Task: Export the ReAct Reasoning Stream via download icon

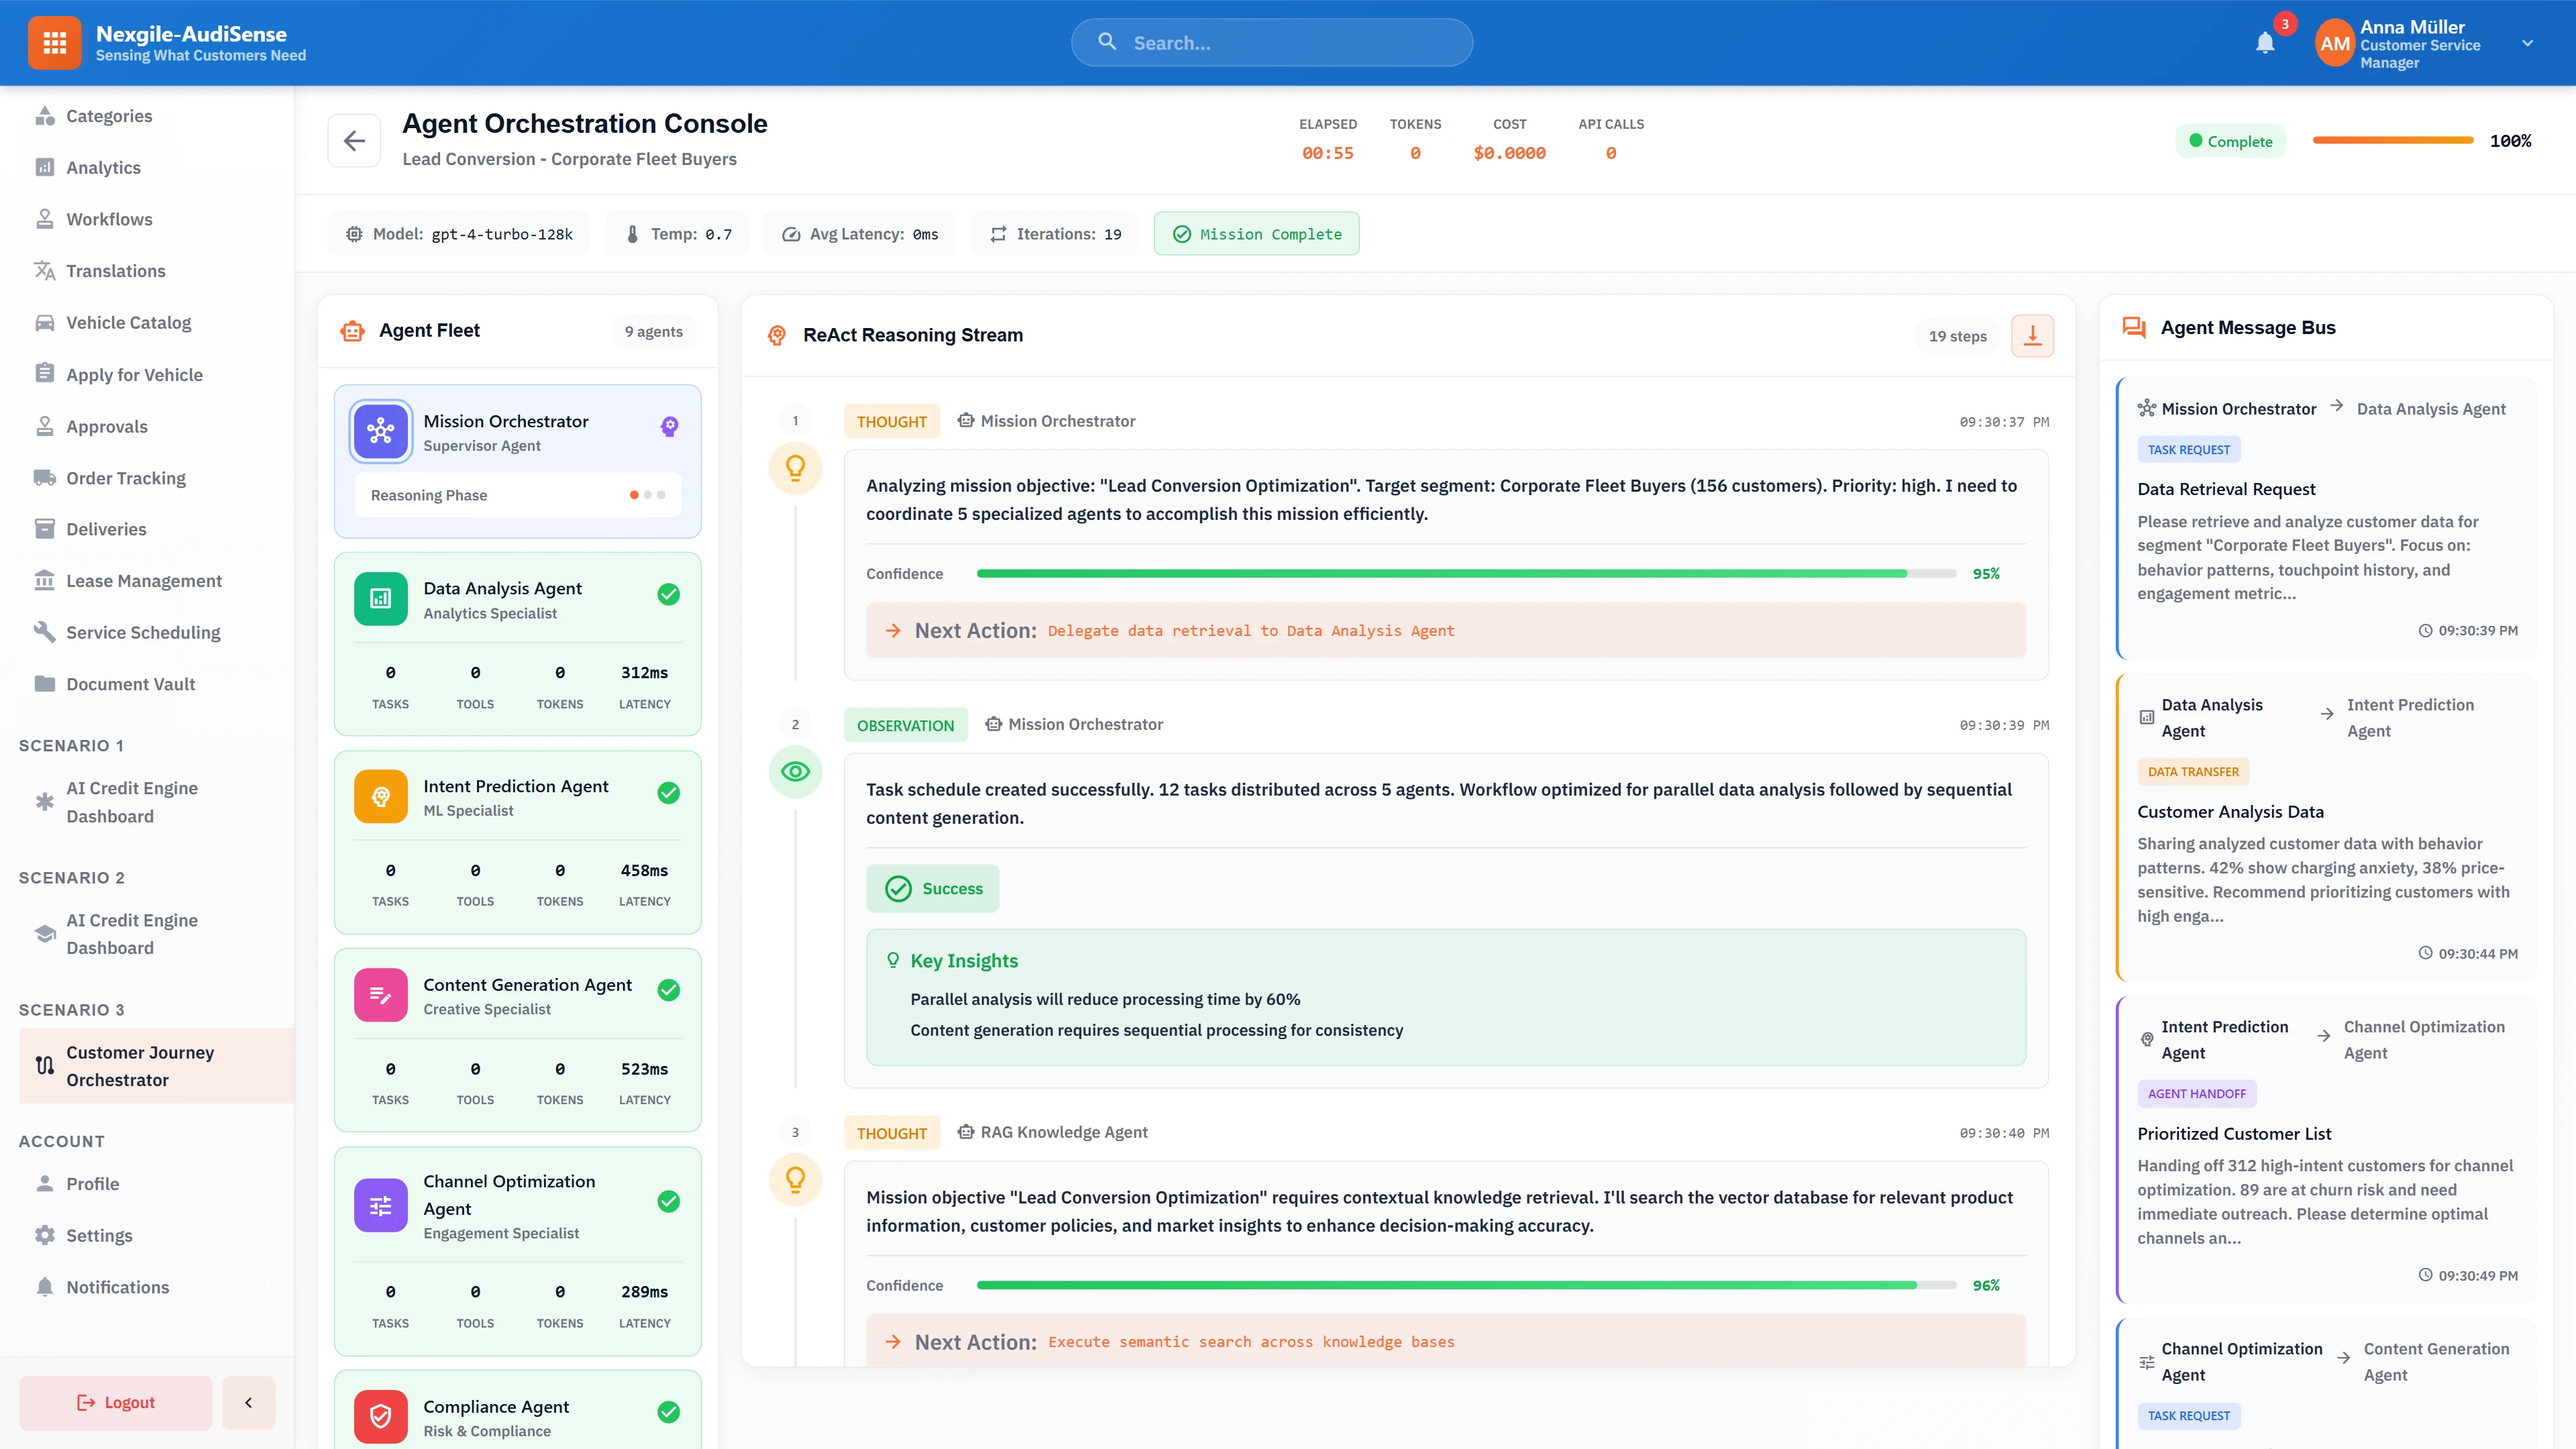Action: [x=2032, y=336]
